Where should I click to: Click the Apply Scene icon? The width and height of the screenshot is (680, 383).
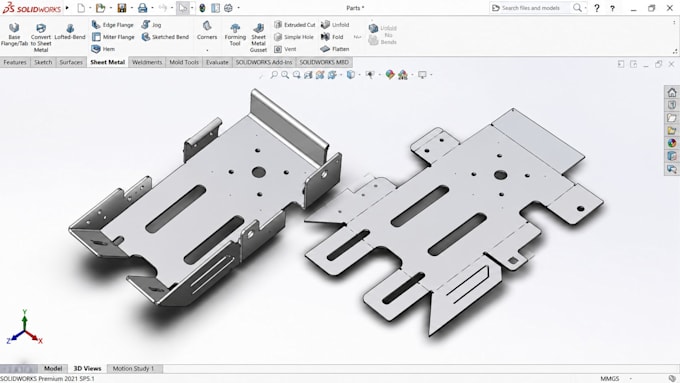403,75
